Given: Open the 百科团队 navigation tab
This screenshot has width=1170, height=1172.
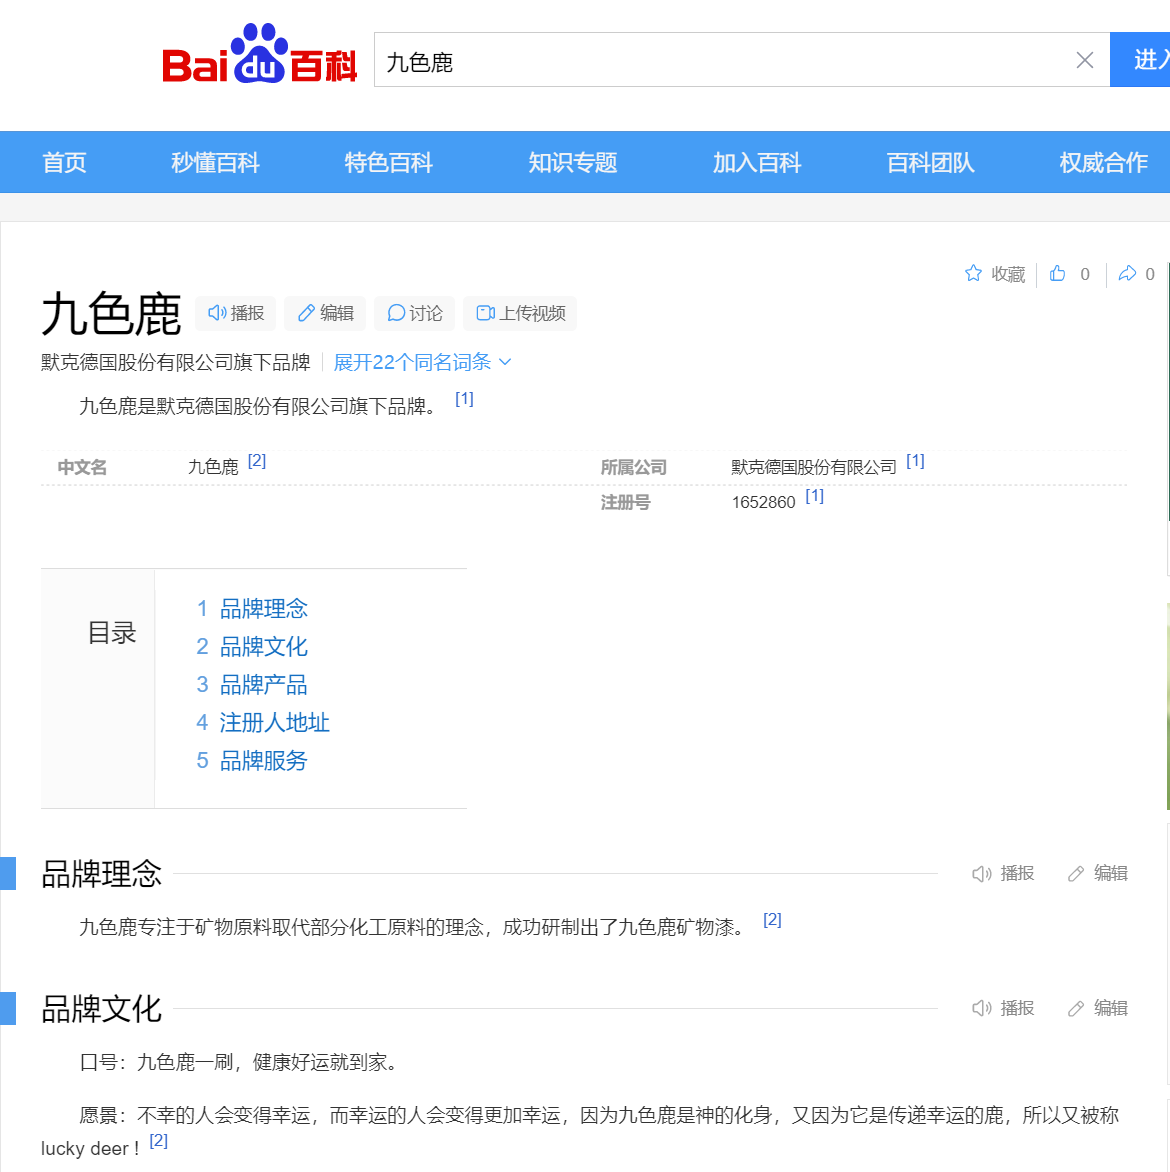Looking at the screenshot, I should coord(930,162).
